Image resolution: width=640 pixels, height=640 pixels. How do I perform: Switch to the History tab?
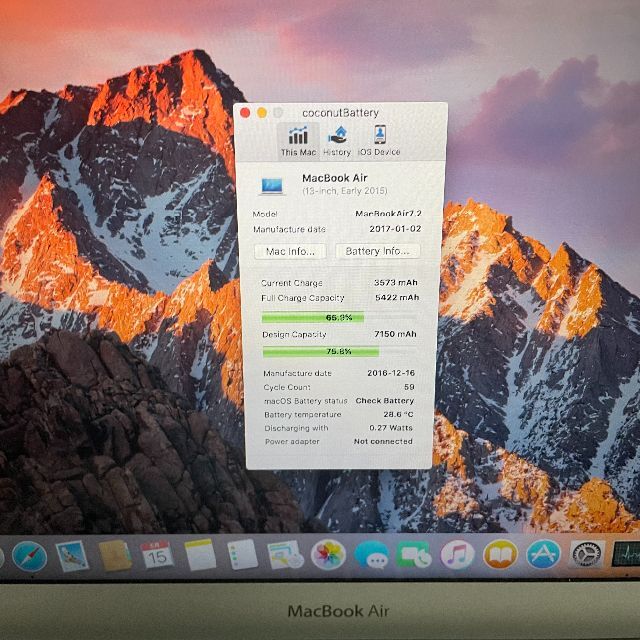coord(337,141)
